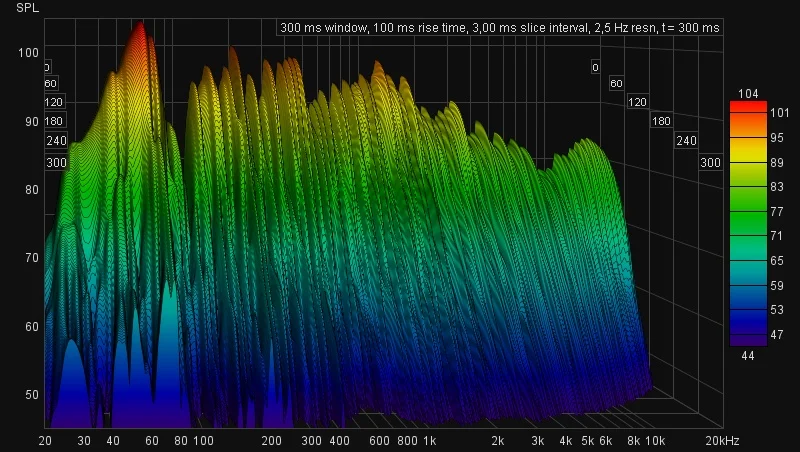Click the 240 ms time label on right time axis
The width and height of the screenshot is (800, 452).
tap(686, 140)
